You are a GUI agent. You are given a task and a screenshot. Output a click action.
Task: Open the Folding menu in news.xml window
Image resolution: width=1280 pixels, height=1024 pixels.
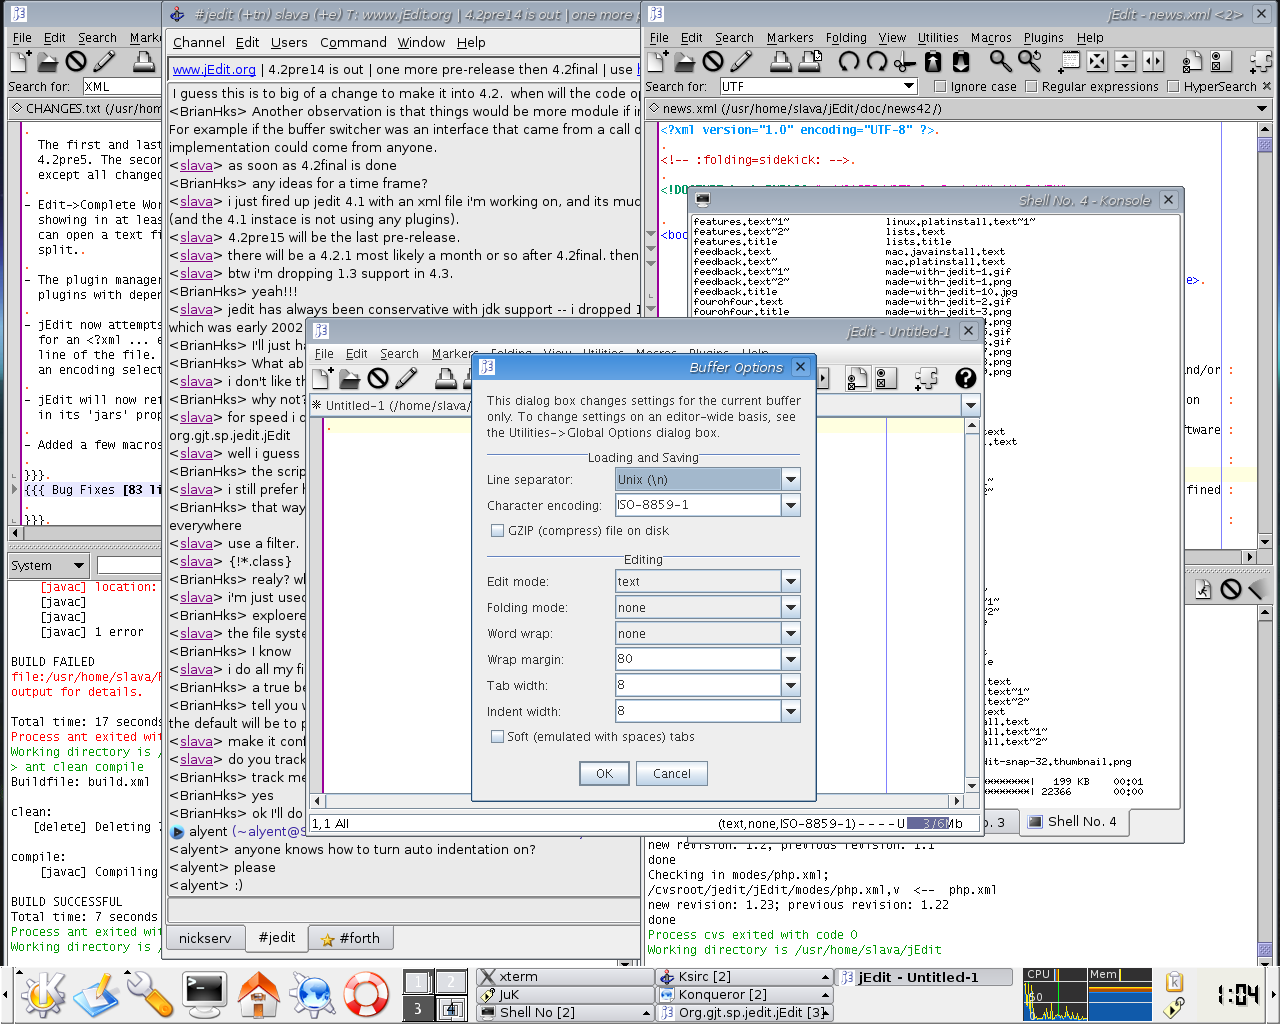tap(846, 38)
